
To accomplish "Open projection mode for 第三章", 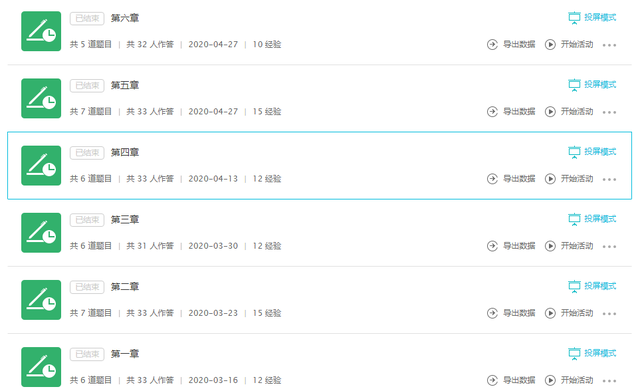I will tap(592, 219).
